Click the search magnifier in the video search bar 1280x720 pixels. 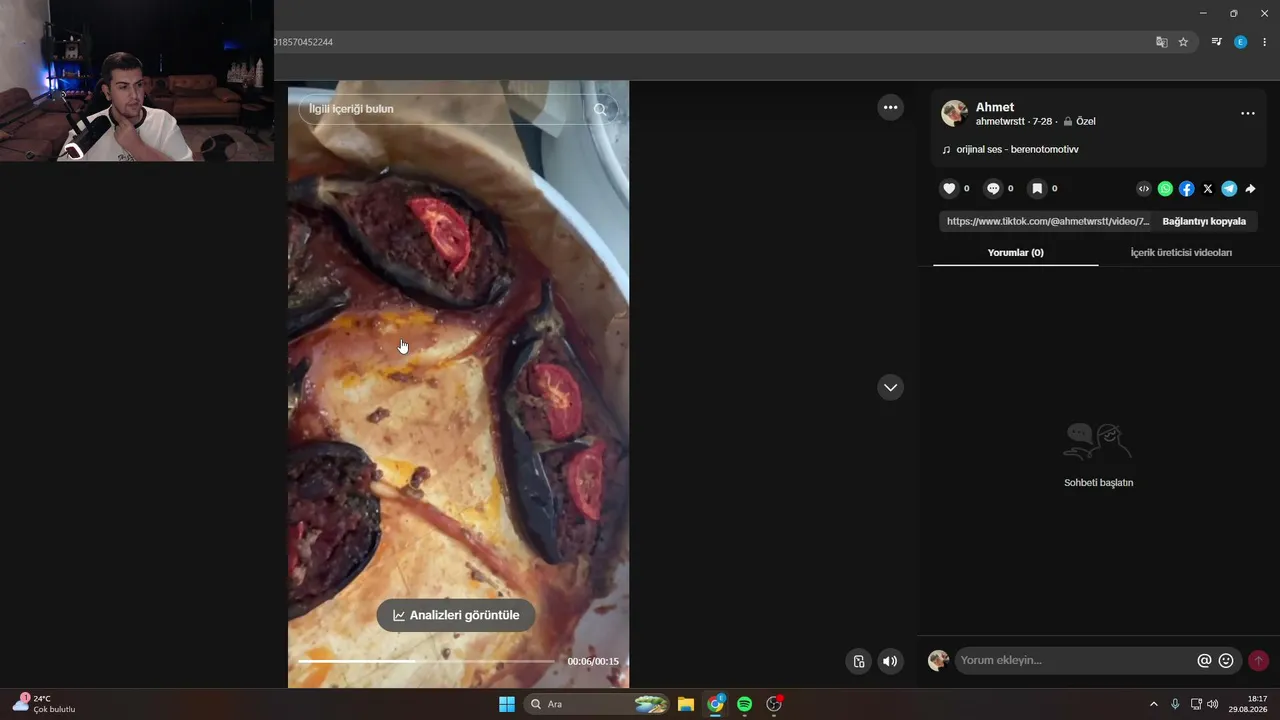600,109
